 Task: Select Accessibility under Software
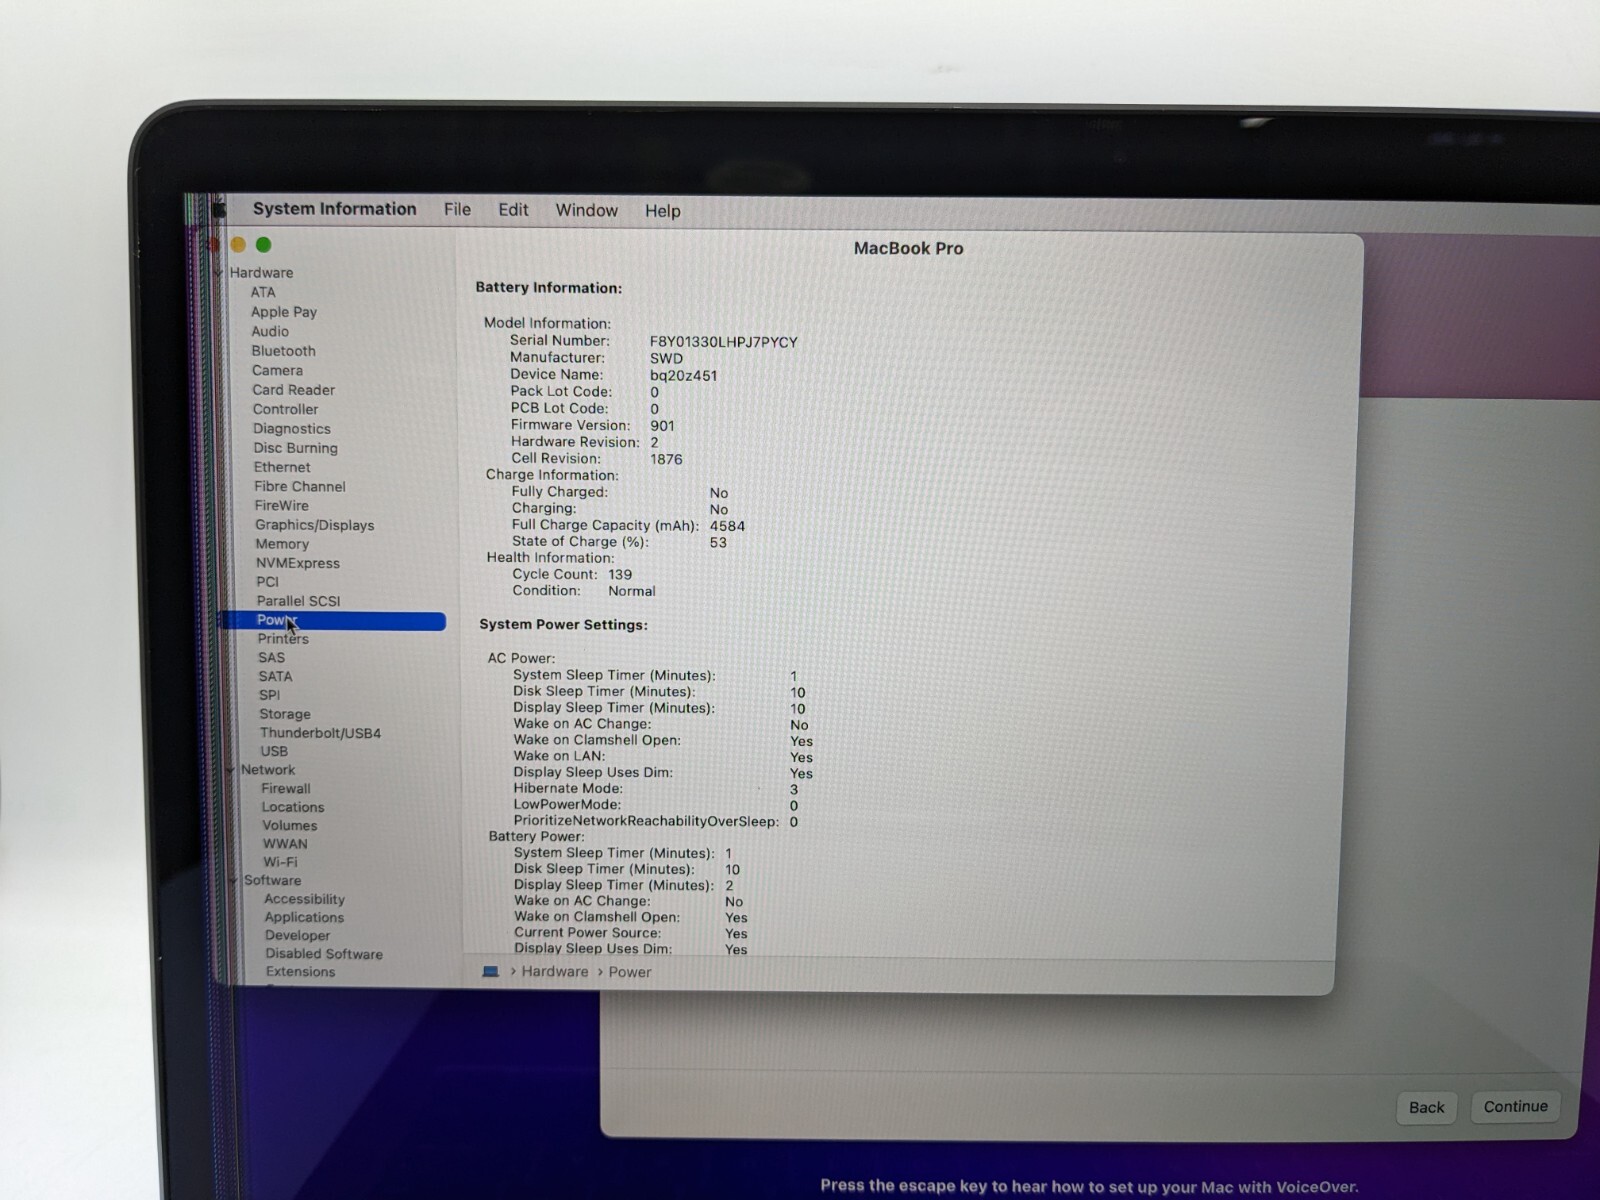point(304,900)
